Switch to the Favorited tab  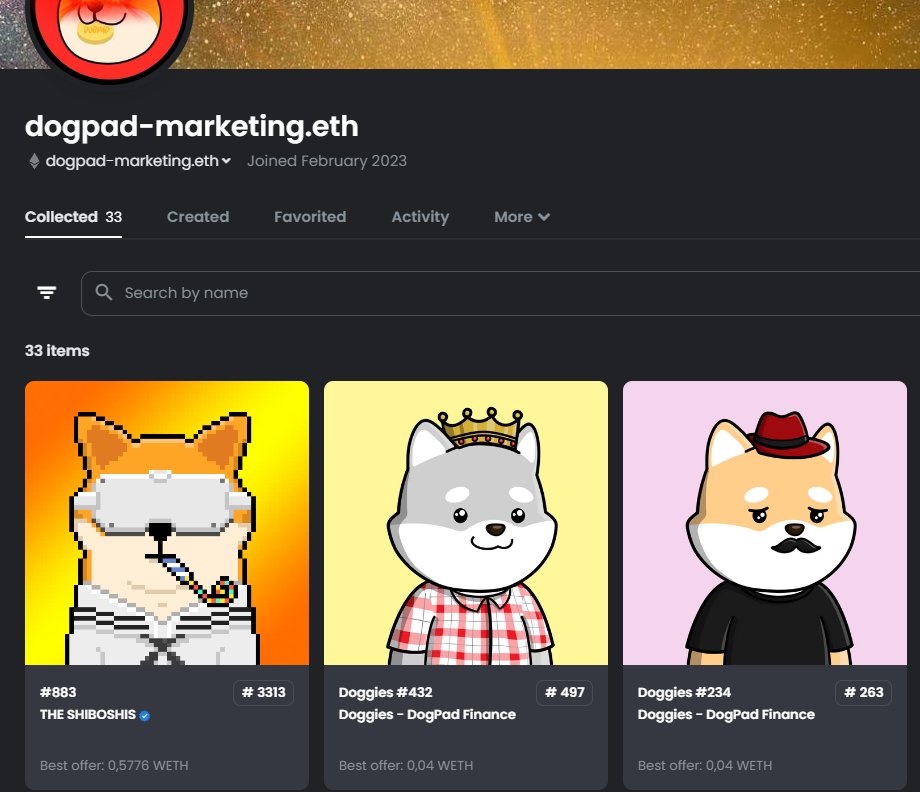click(310, 216)
